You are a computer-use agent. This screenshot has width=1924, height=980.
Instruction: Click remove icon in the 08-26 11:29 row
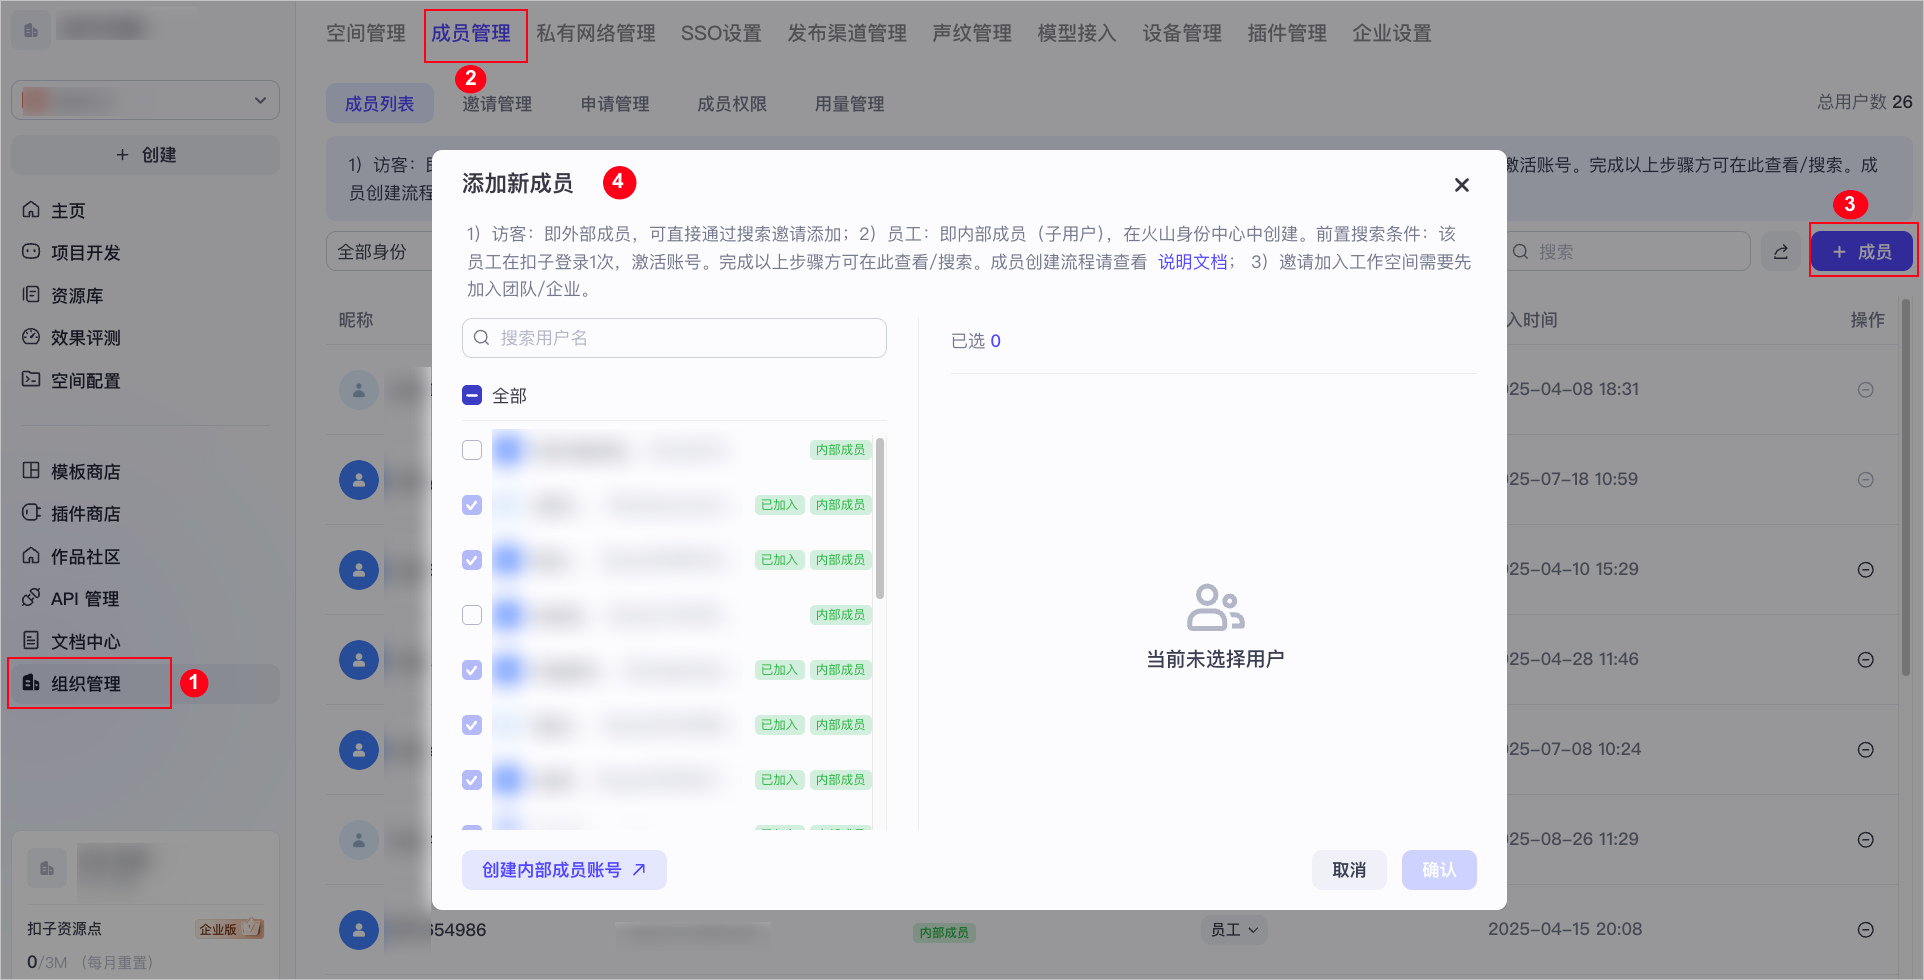(x=1866, y=840)
